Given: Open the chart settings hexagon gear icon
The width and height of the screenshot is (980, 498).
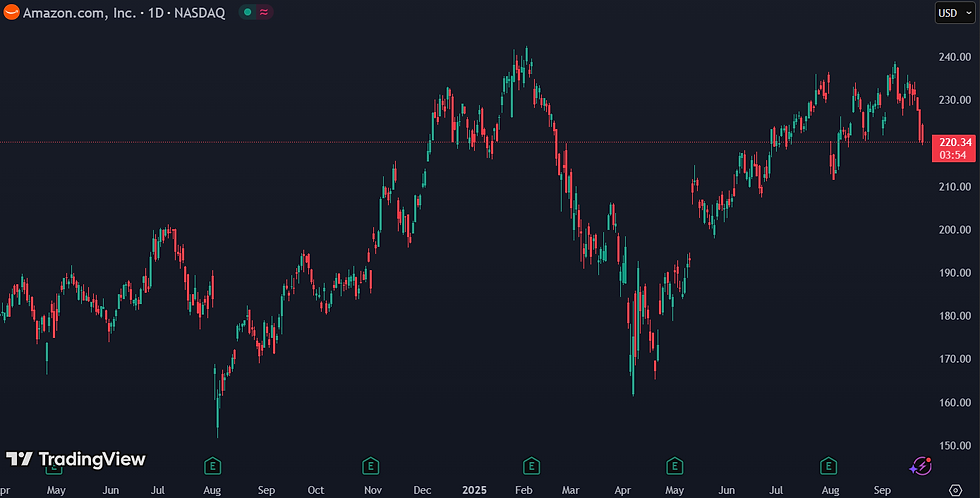Looking at the screenshot, I should (x=955, y=490).
